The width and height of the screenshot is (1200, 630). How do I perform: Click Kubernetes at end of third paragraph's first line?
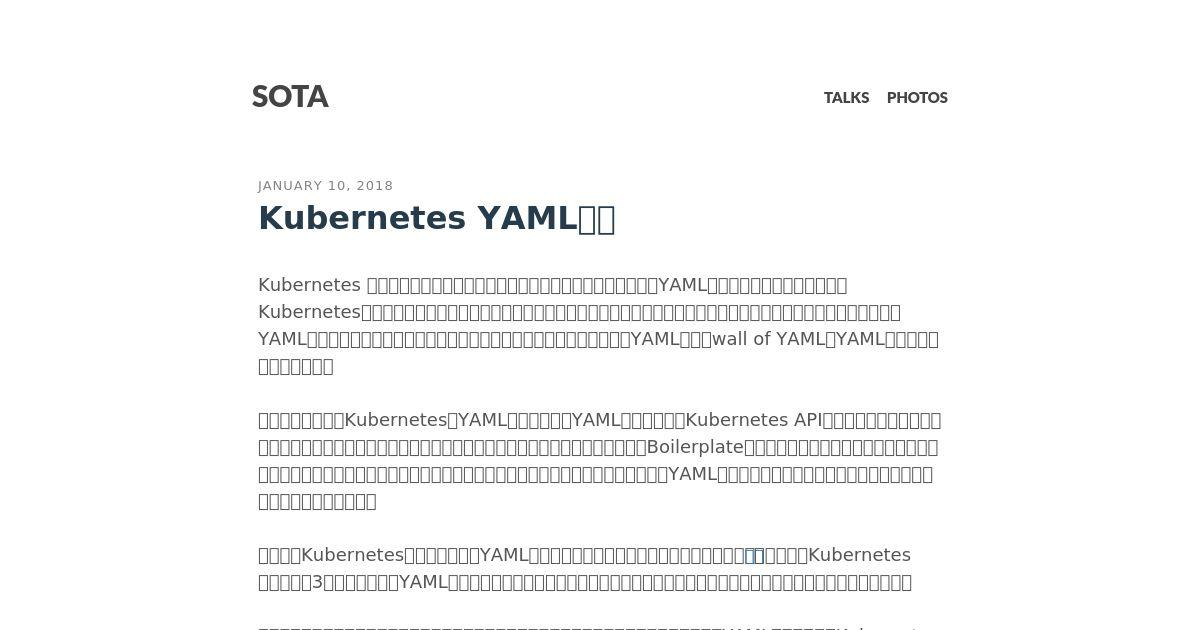click(x=859, y=555)
